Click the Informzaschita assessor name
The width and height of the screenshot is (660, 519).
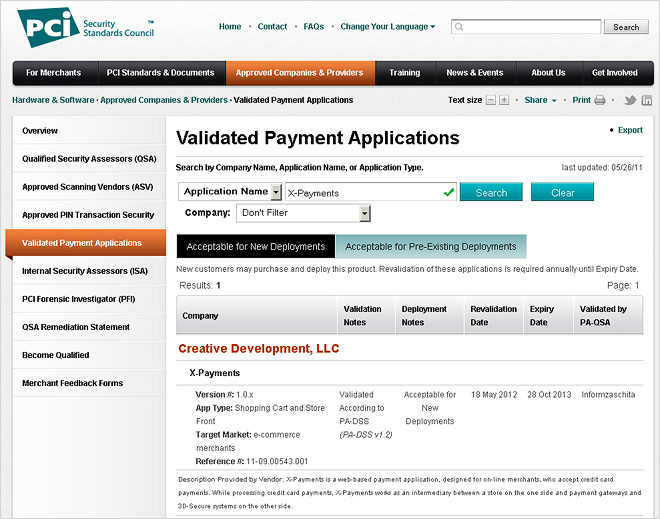[608, 395]
